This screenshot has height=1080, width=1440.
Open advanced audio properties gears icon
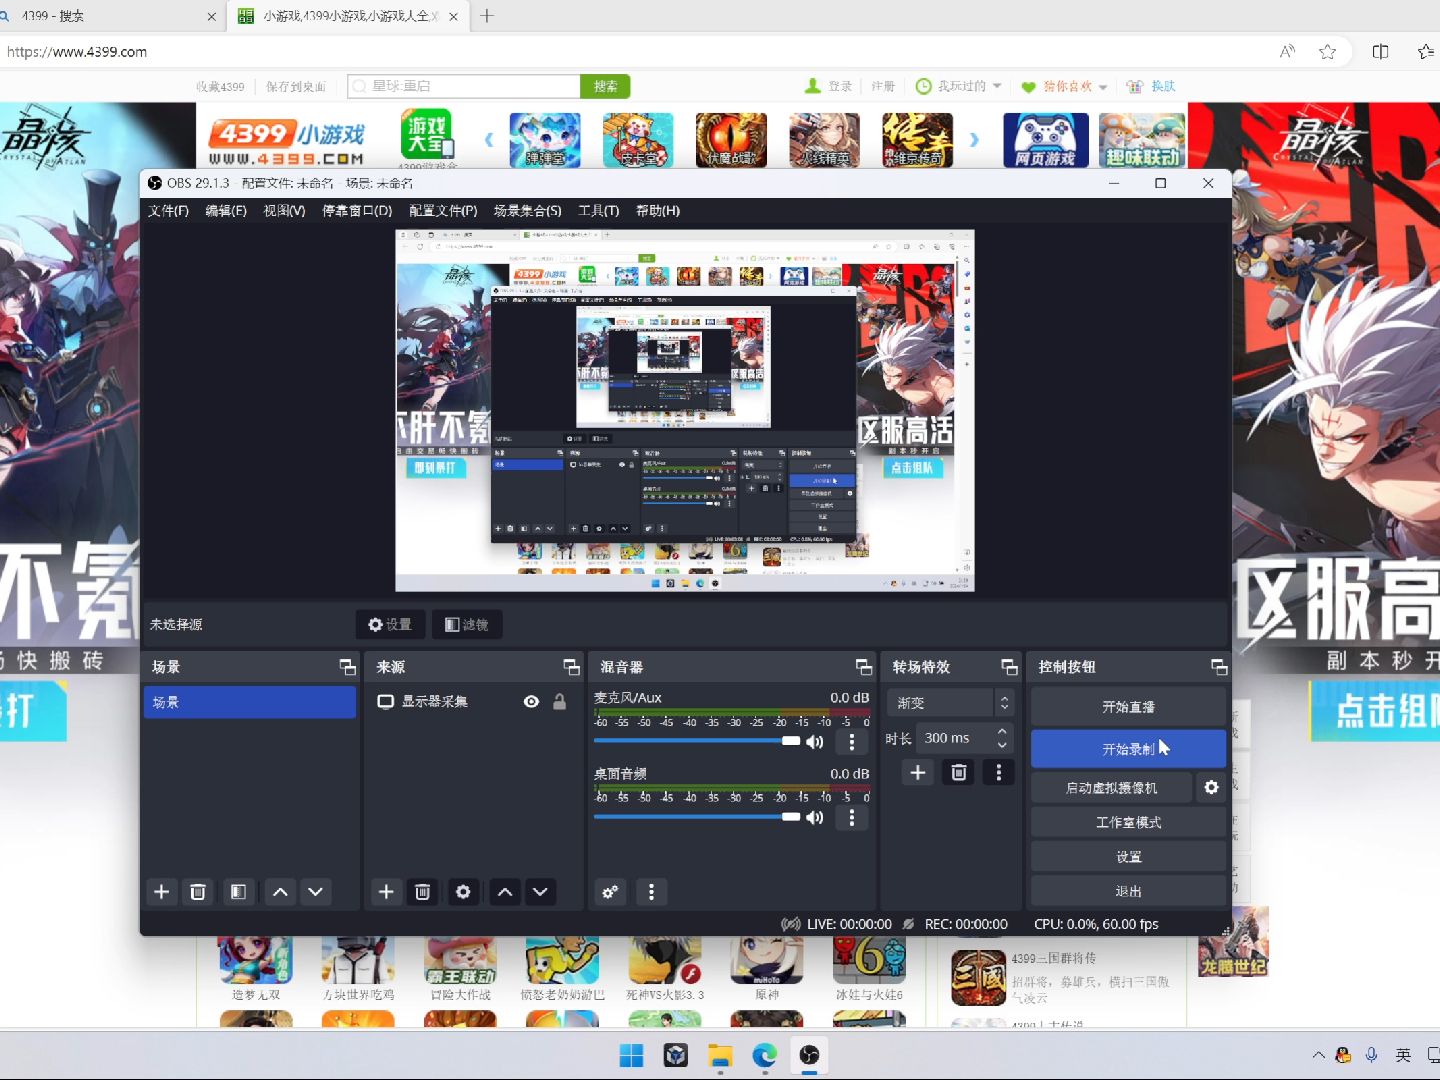[610, 892]
